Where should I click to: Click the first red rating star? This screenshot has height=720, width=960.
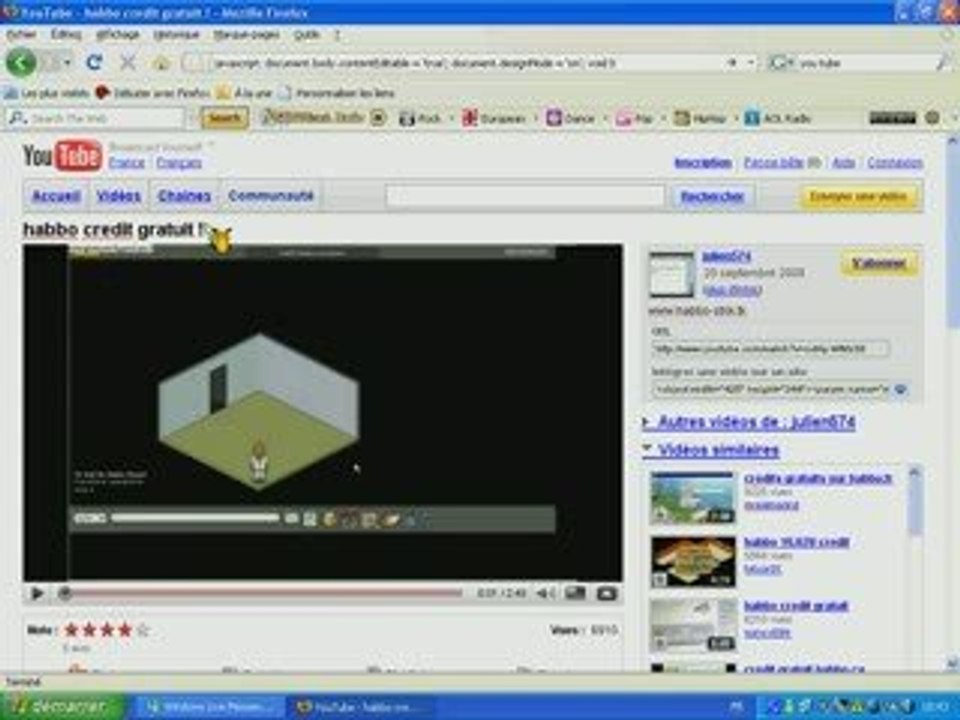[71, 629]
